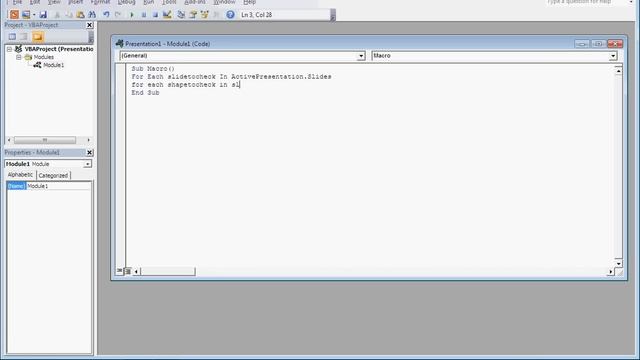Click code window scroll left arrow
This screenshot has height=360, width=640.
pos(136,271)
